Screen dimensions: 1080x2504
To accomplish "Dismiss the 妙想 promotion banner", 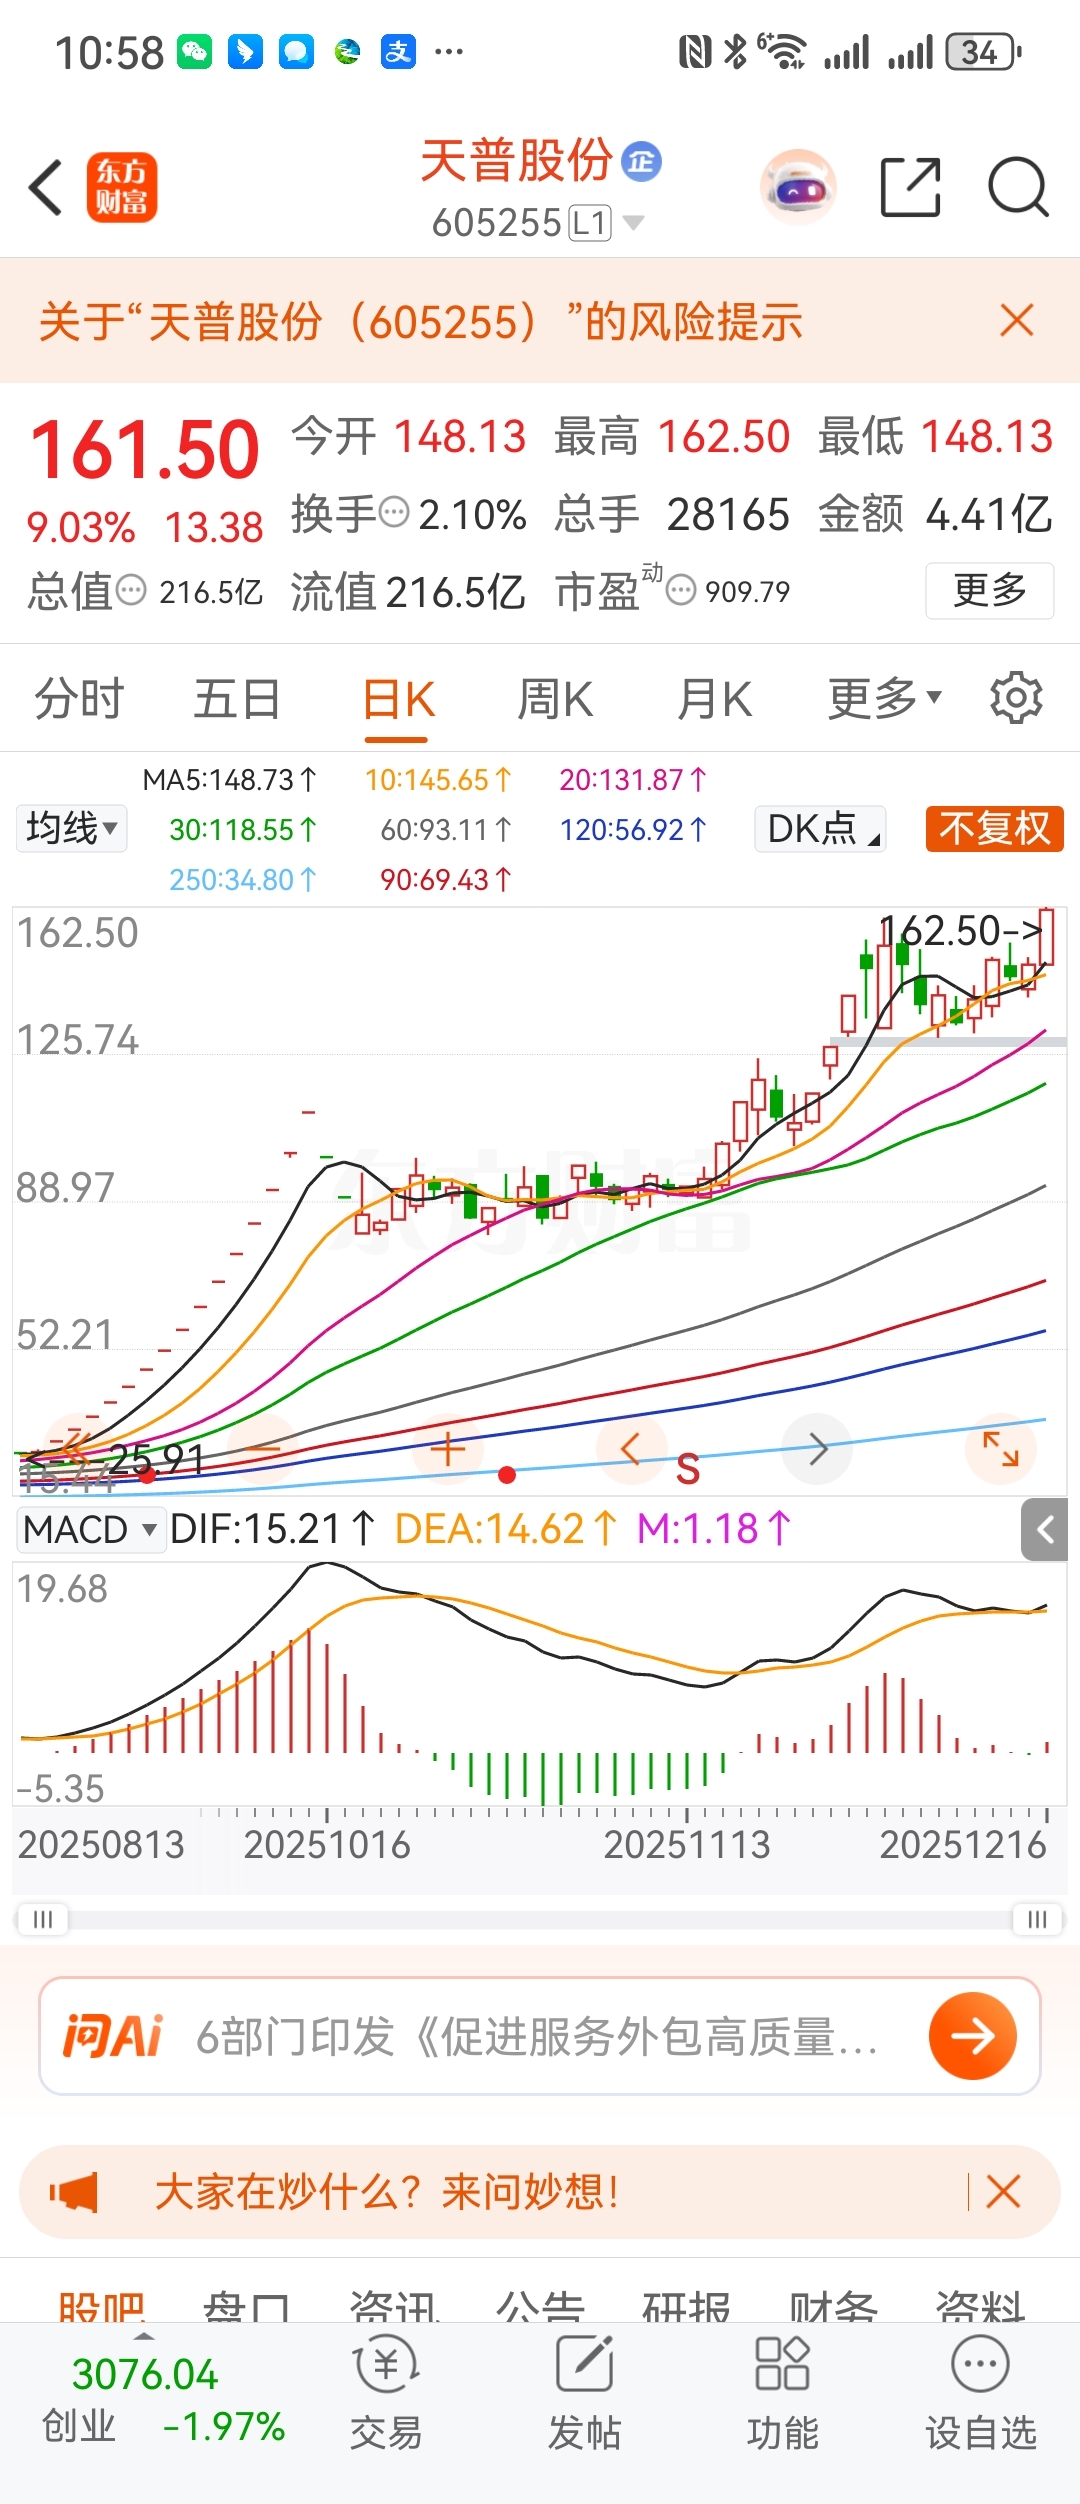I will point(1003,2191).
